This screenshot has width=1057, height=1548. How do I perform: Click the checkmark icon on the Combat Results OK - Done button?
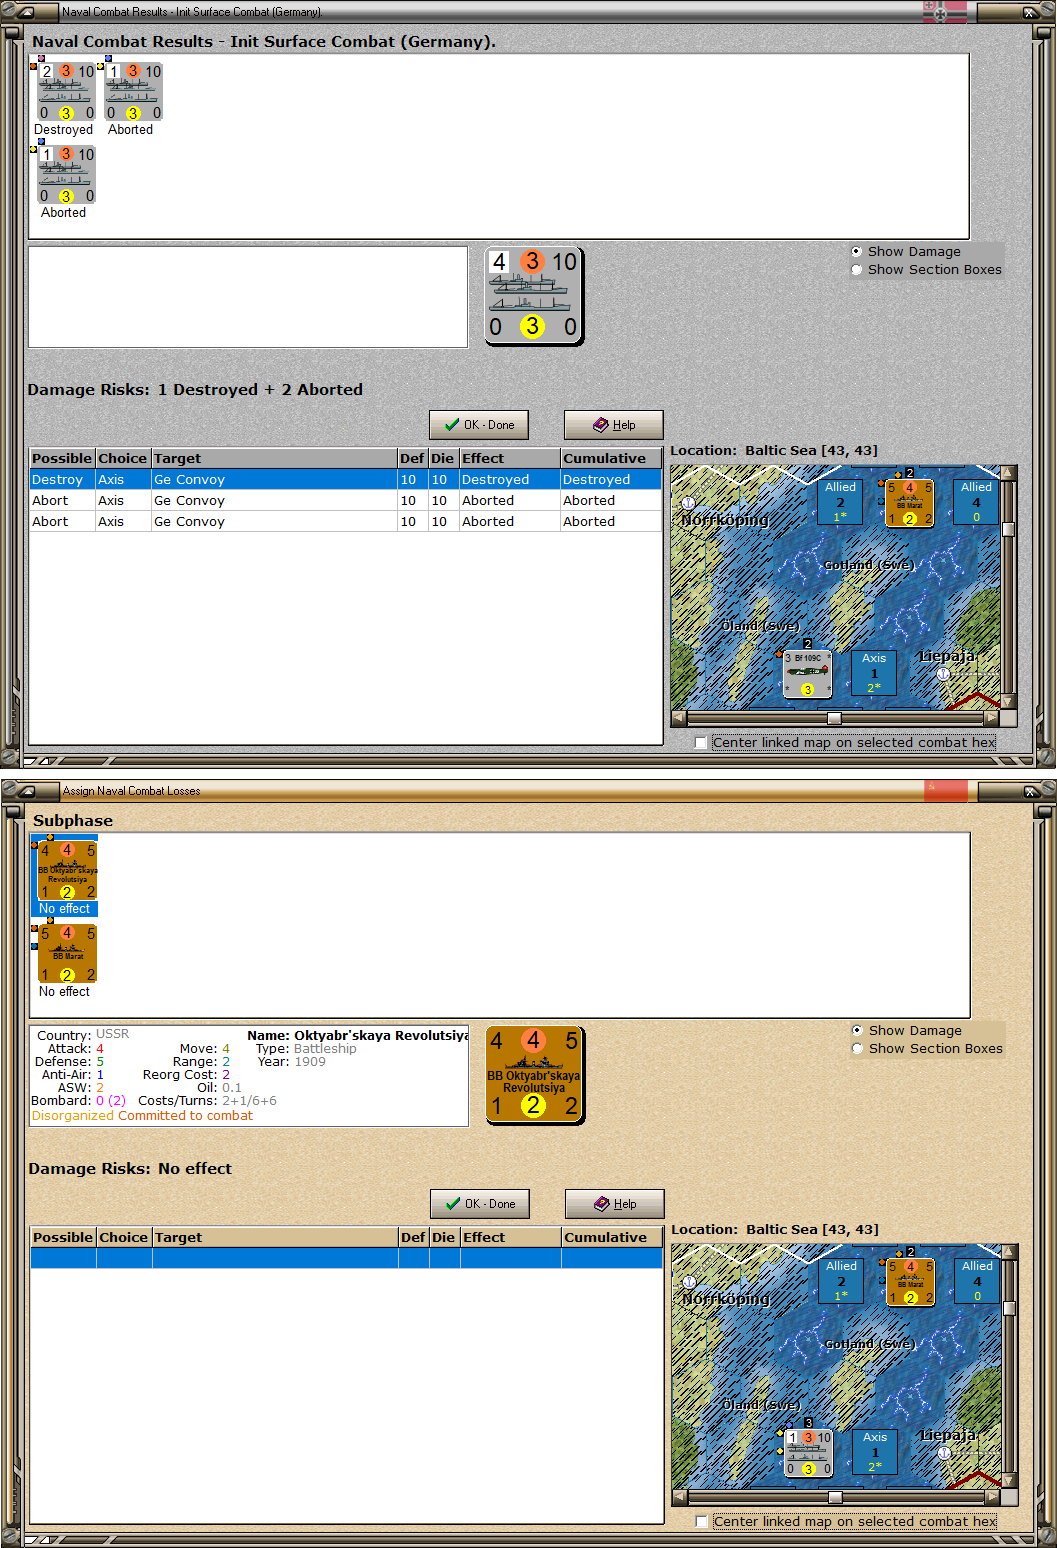[452, 425]
